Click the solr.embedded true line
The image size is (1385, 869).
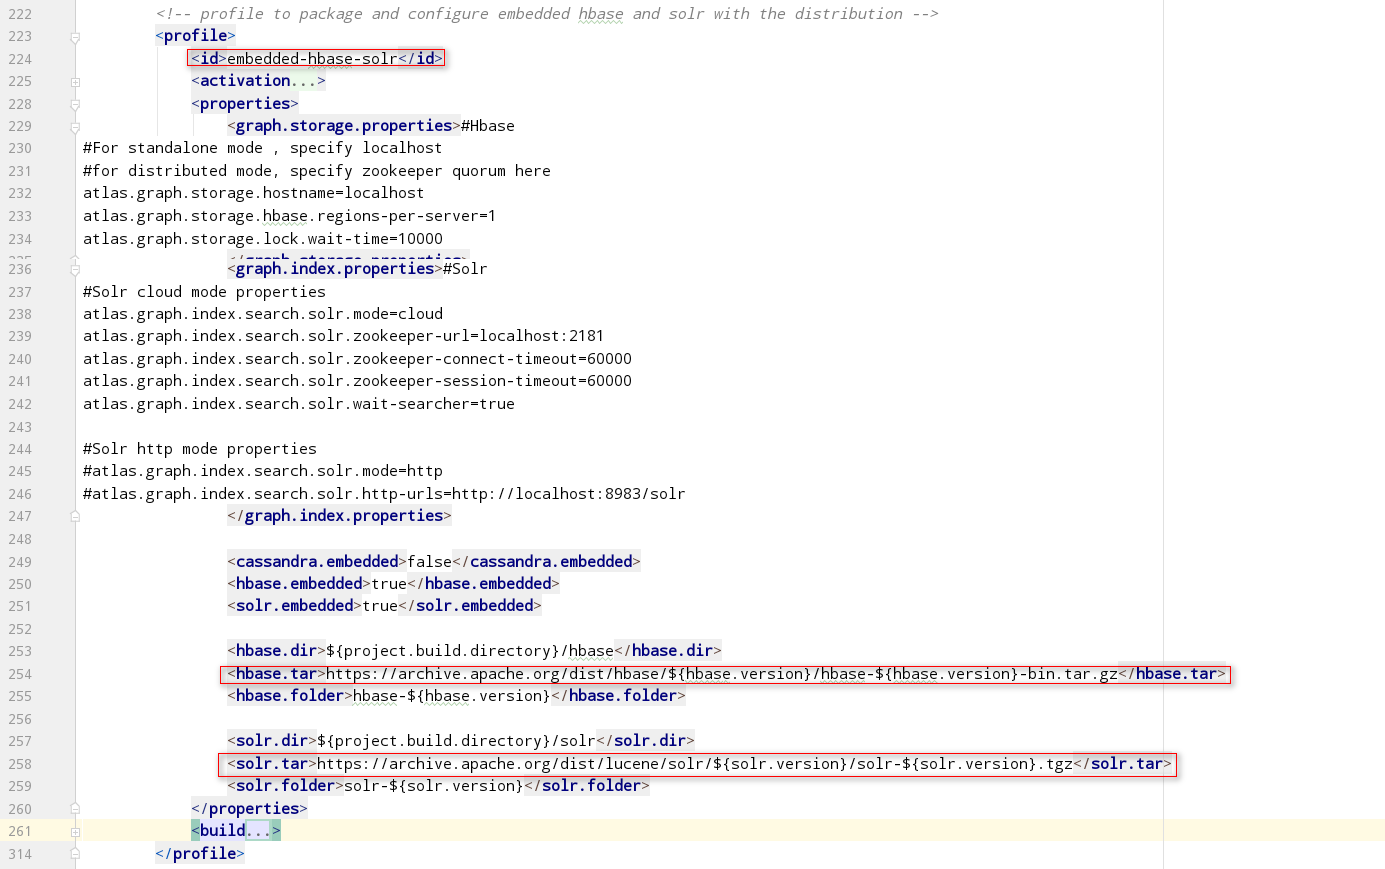coord(385,606)
